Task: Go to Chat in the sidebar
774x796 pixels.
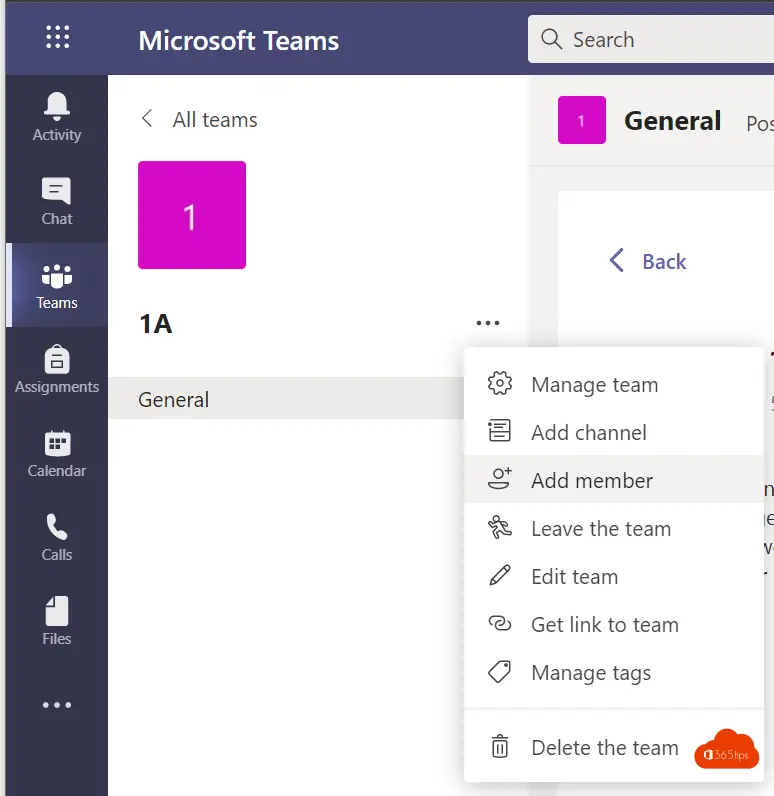Action: pyautogui.click(x=57, y=202)
